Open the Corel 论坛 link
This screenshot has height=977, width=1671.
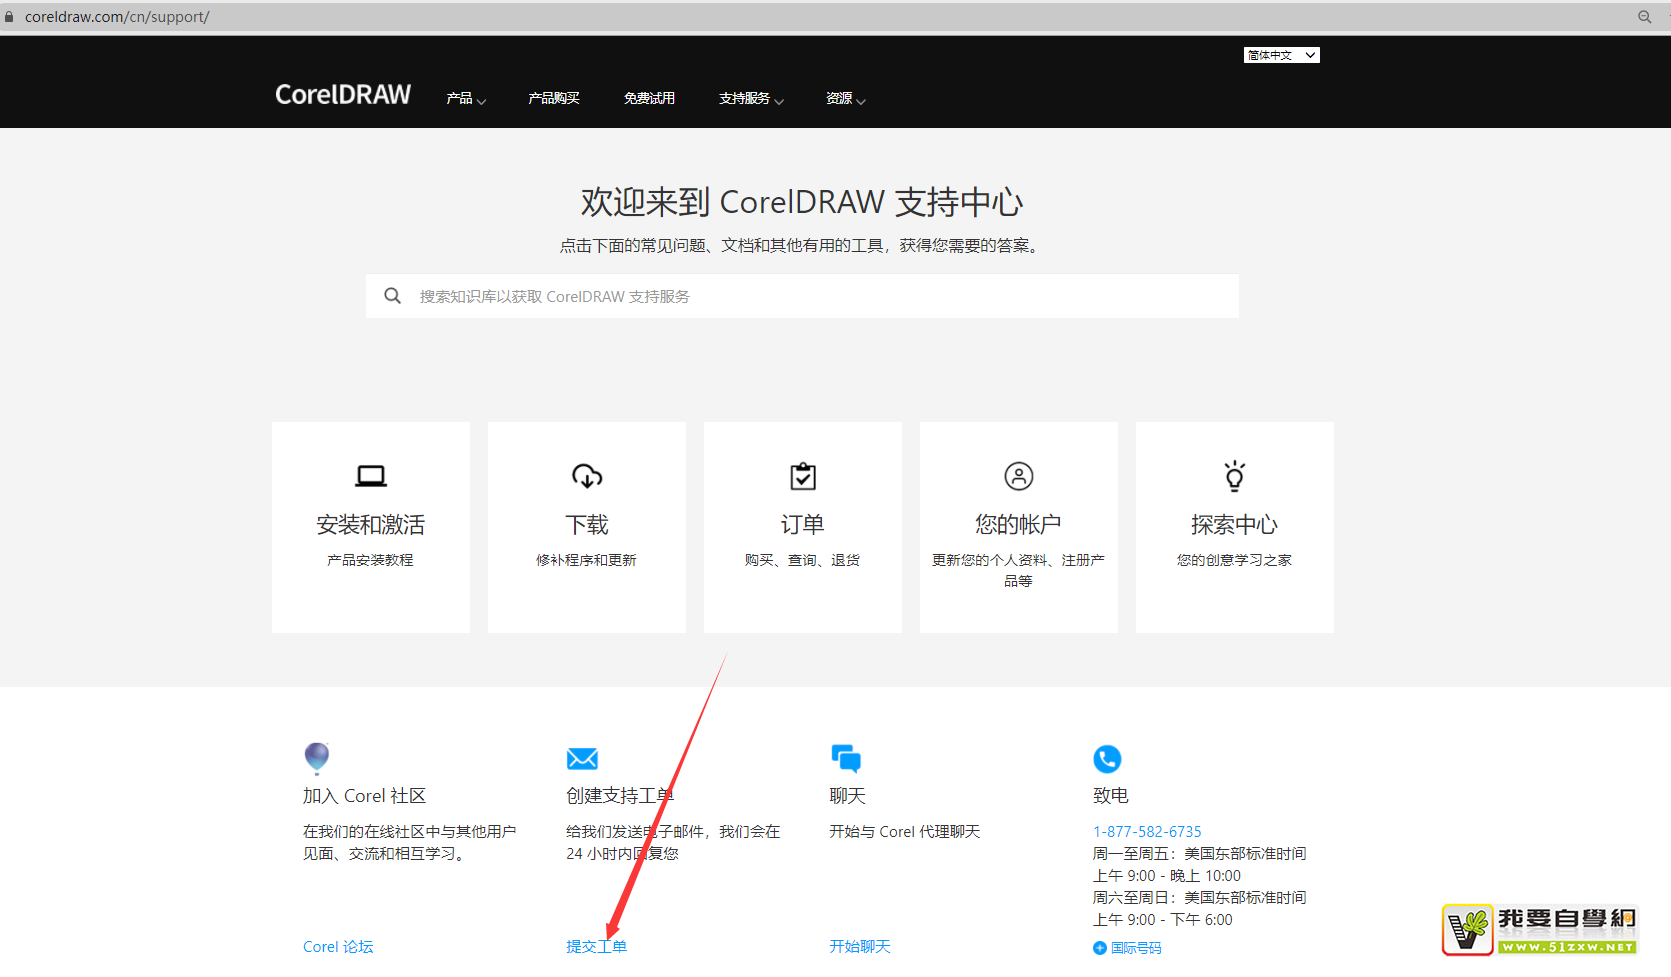338,947
